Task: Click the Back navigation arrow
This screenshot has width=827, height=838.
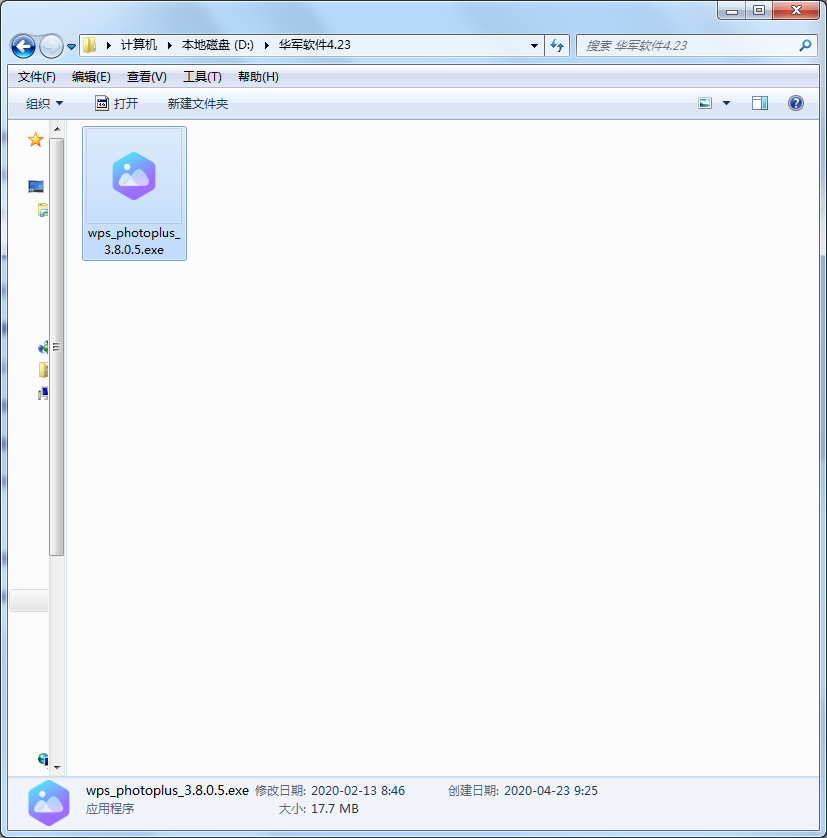Action: 22,46
